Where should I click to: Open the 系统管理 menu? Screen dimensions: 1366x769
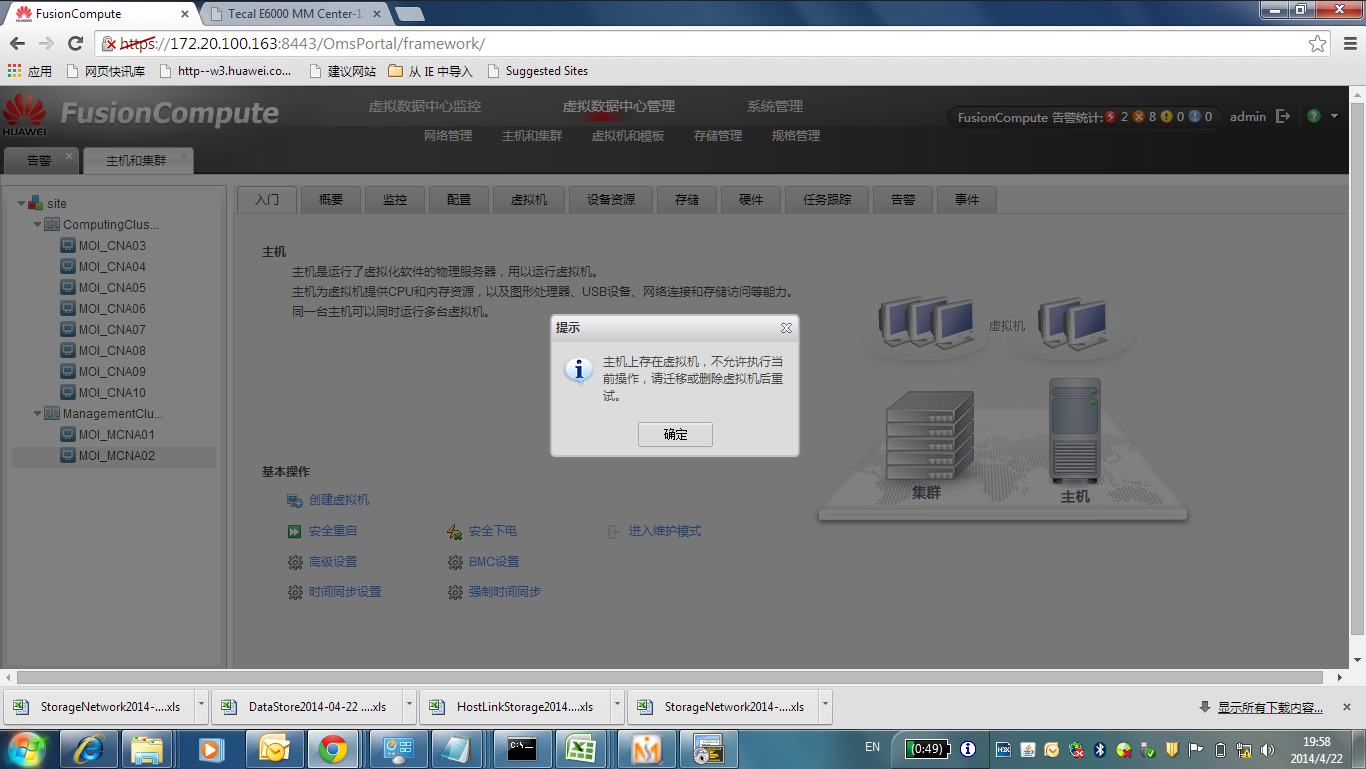(775, 106)
